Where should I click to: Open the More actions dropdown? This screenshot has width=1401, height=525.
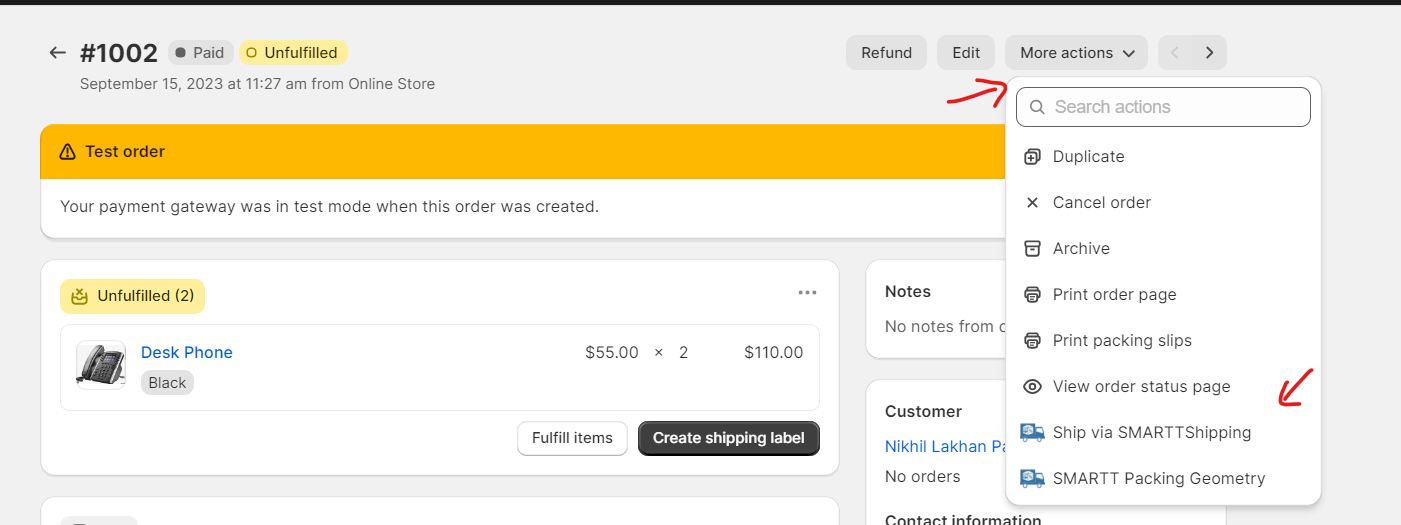1076,53
